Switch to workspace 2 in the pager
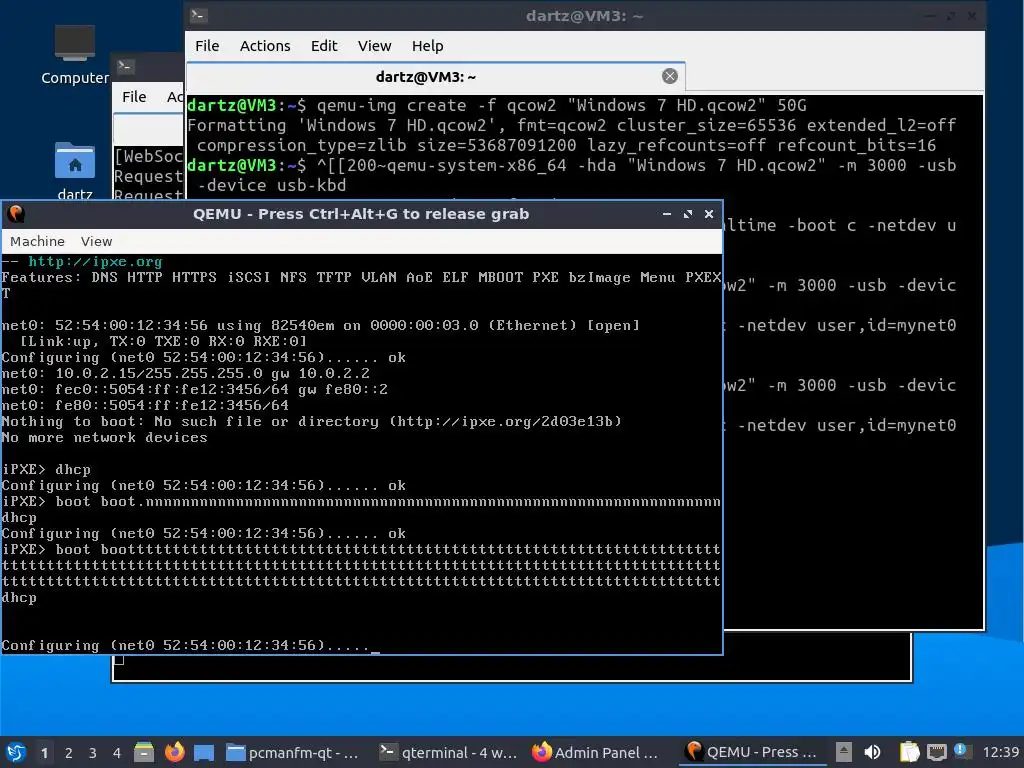 pos(69,753)
